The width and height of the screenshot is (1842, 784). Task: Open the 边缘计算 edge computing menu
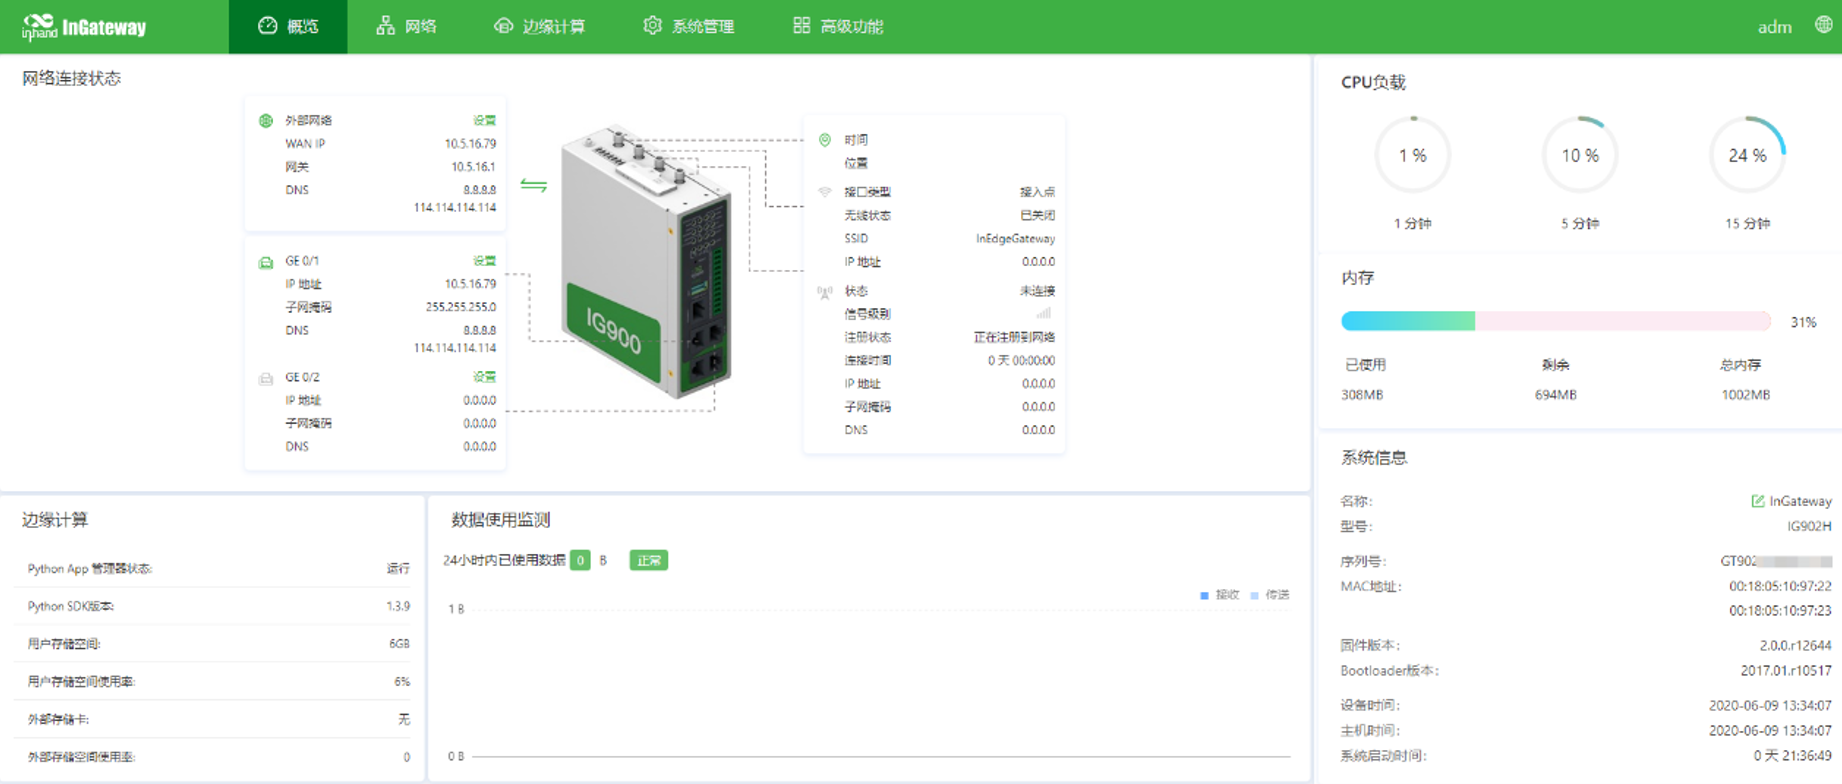[x=539, y=27]
